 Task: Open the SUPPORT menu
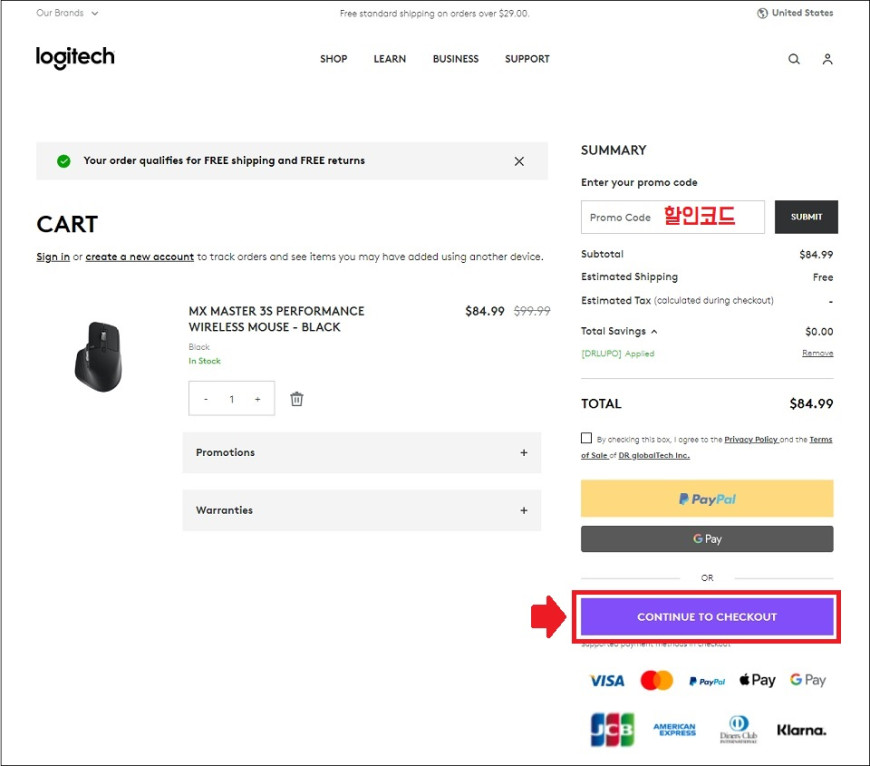click(x=527, y=59)
